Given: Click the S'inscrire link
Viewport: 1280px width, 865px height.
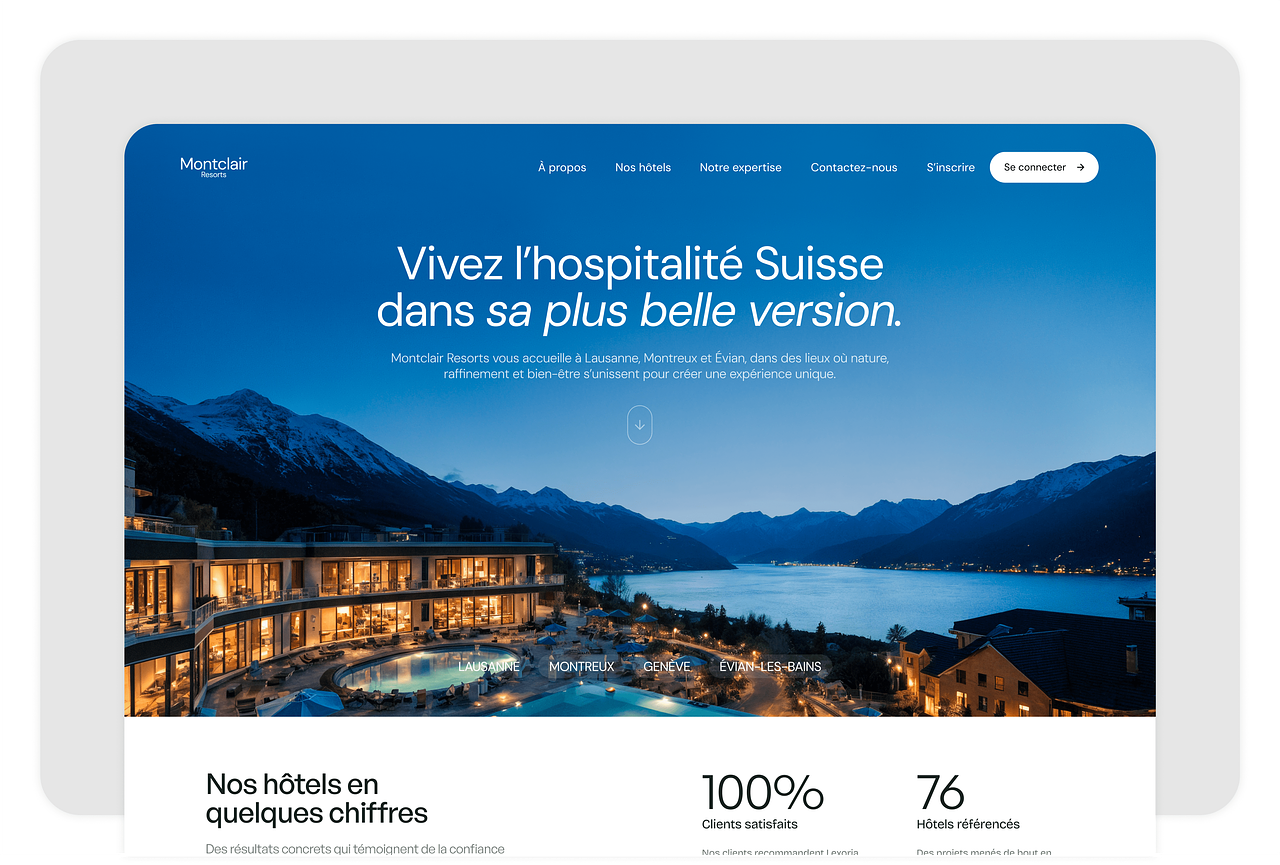Looking at the screenshot, I should point(951,167).
